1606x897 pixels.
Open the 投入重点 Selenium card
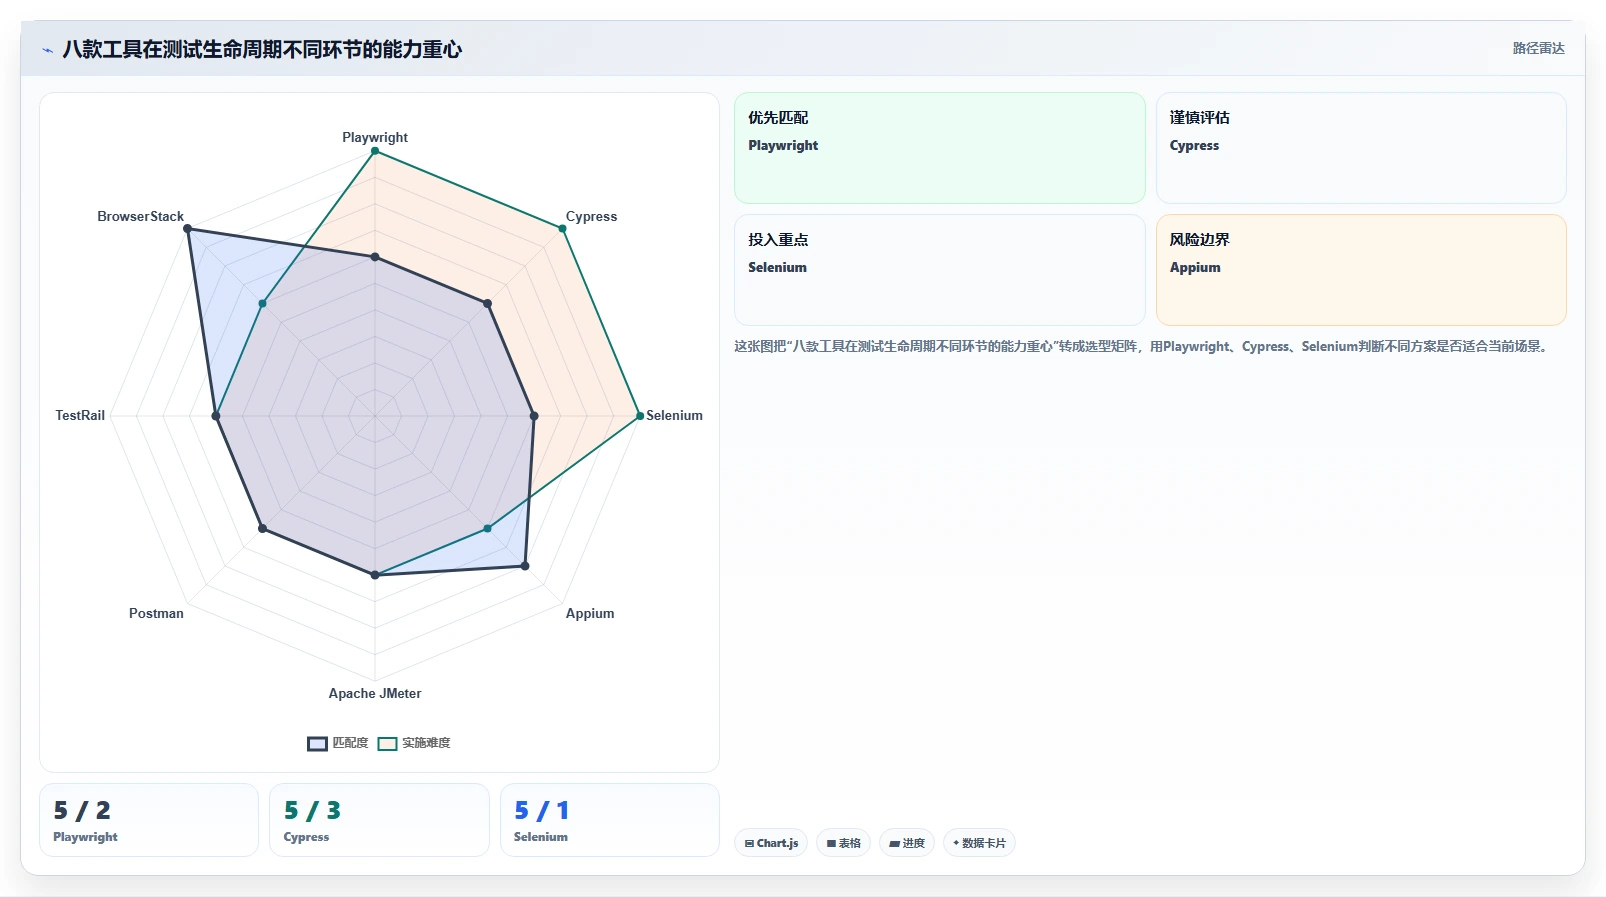(940, 270)
